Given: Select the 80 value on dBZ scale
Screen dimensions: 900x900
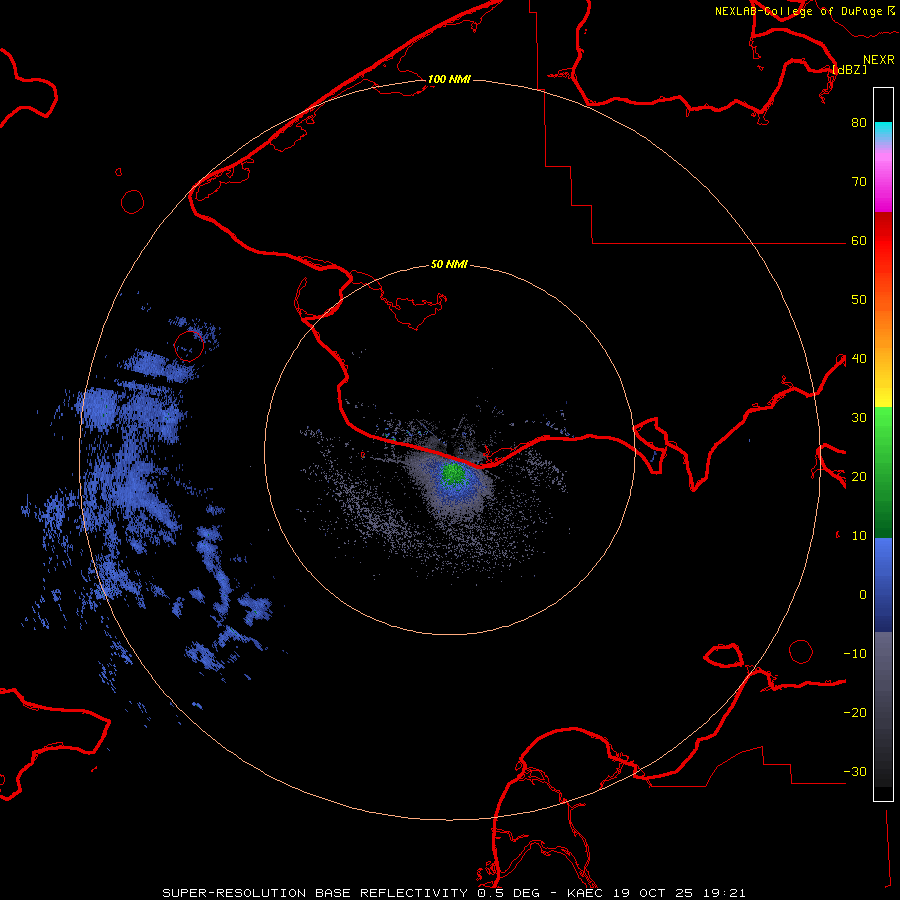Looking at the screenshot, I should [859, 123].
